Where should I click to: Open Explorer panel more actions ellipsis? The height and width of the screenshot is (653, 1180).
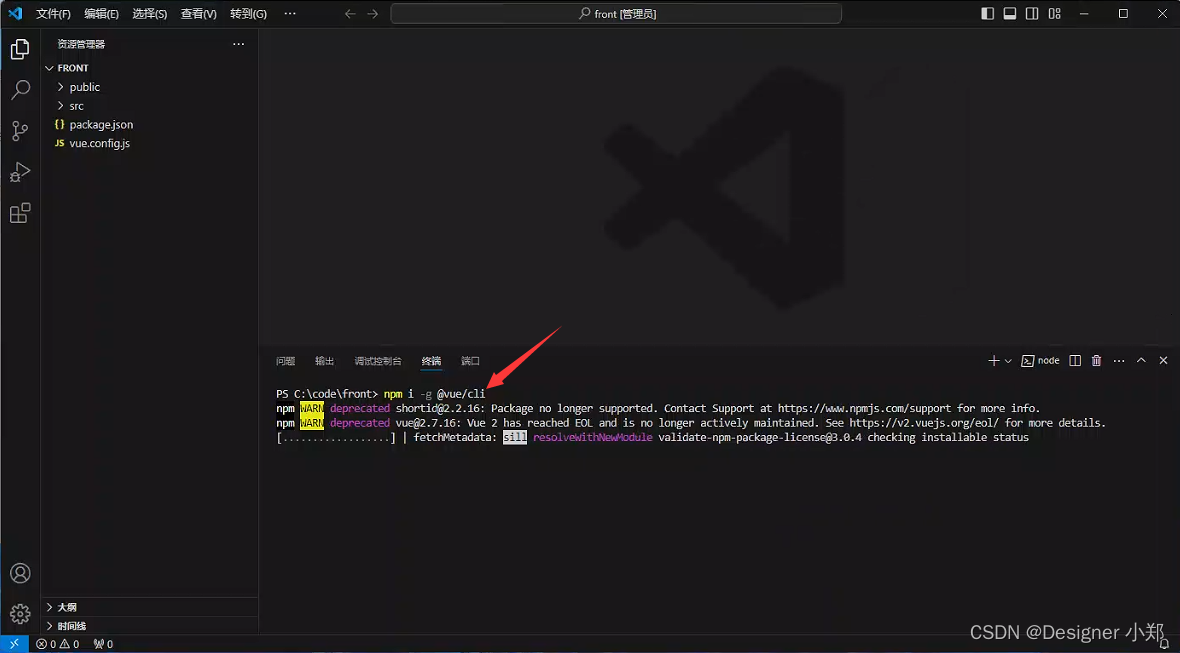(239, 44)
